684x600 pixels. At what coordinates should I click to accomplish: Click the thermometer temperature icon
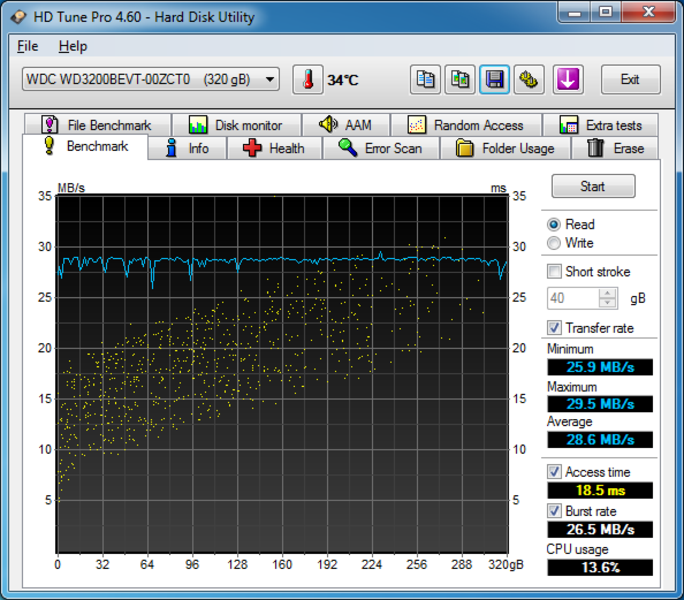[308, 80]
